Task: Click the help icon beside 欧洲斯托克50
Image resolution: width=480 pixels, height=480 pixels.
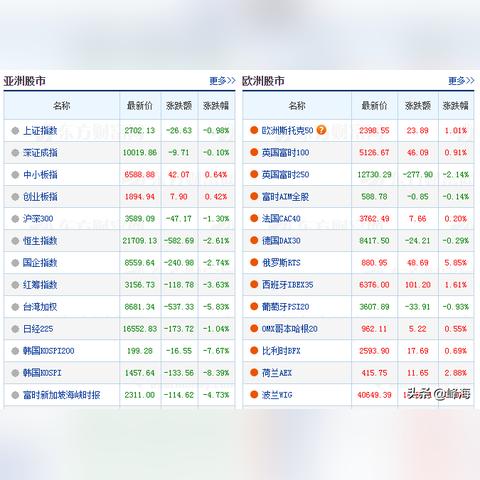Action: tap(321, 130)
